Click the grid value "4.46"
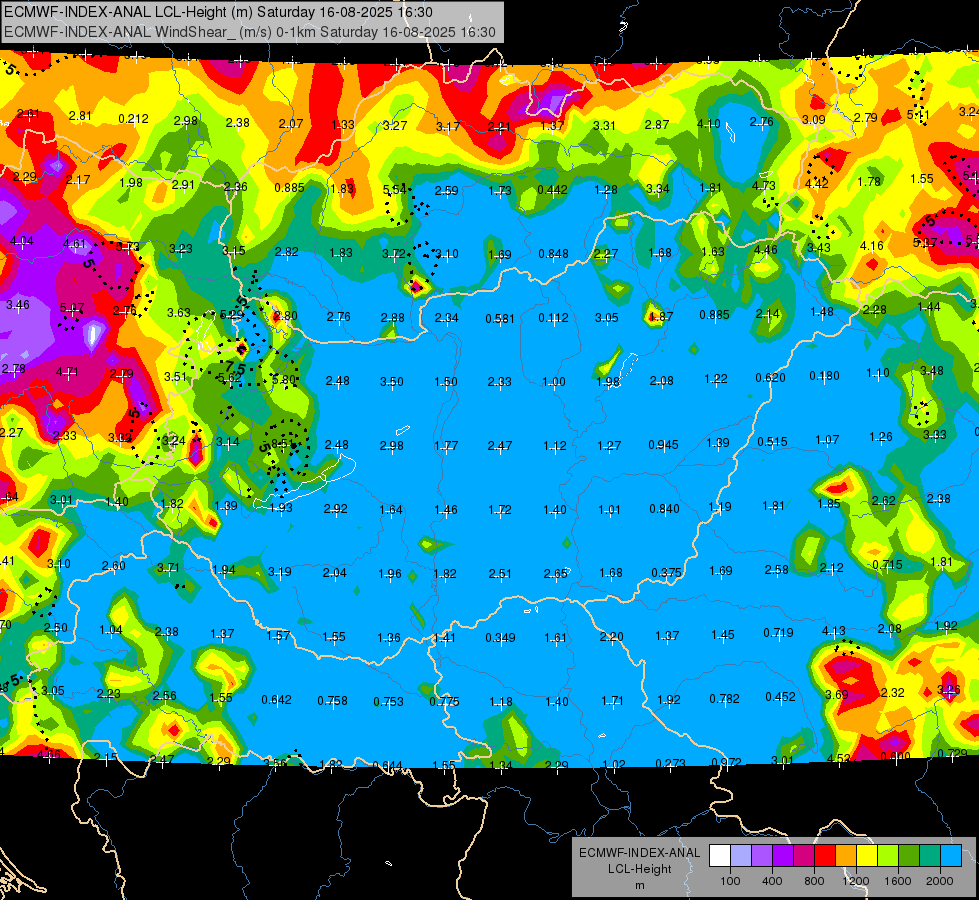Screen dimensions: 979x900 pyautogui.click(x=765, y=250)
